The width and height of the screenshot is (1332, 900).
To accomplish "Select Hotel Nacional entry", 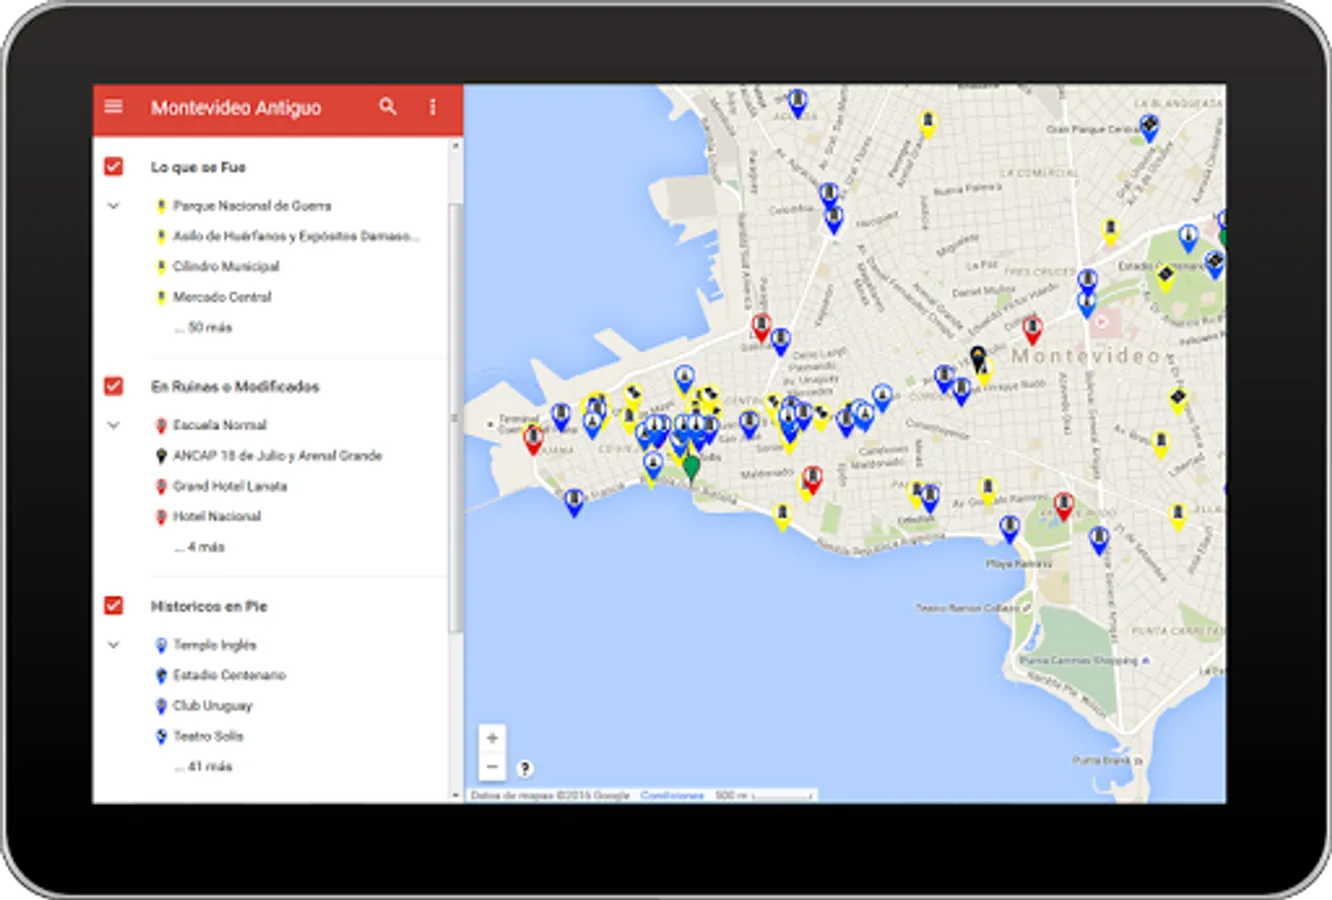I will tap(217, 516).
